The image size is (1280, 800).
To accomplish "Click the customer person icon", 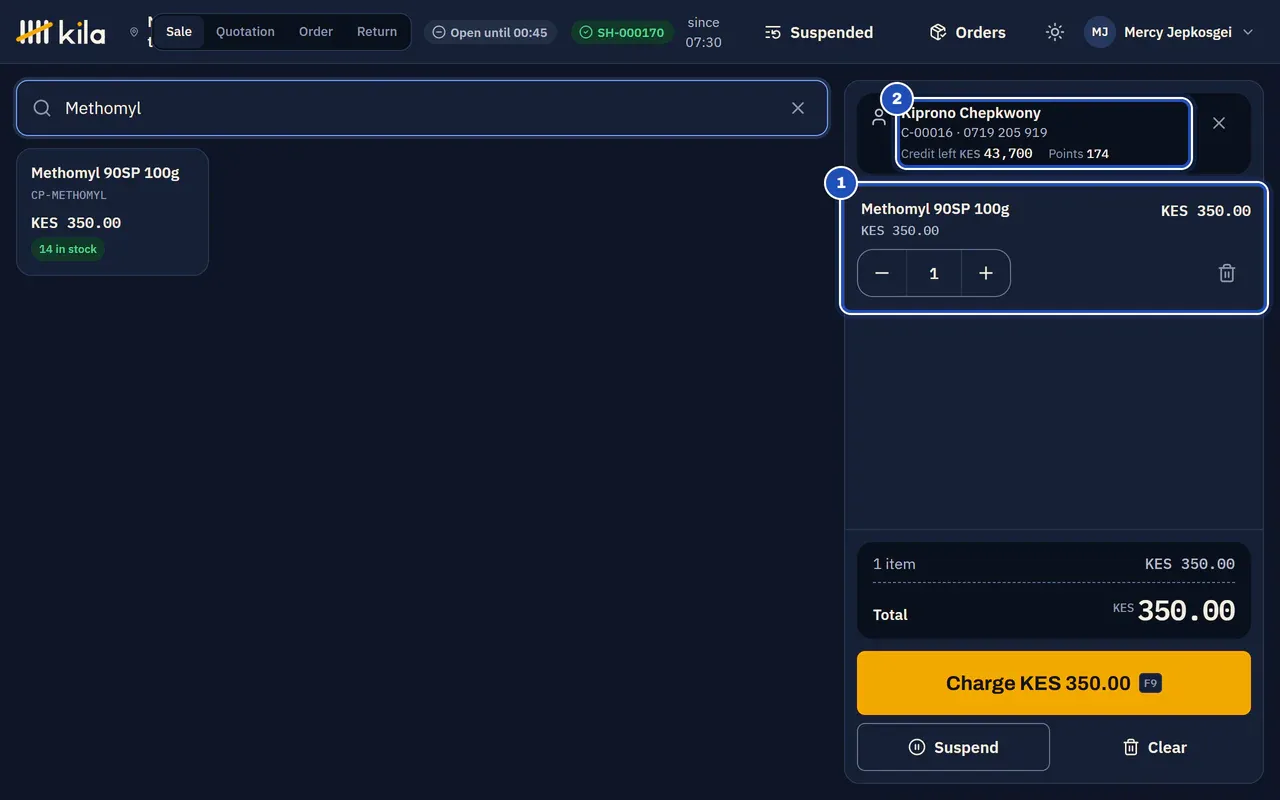I will point(879,117).
